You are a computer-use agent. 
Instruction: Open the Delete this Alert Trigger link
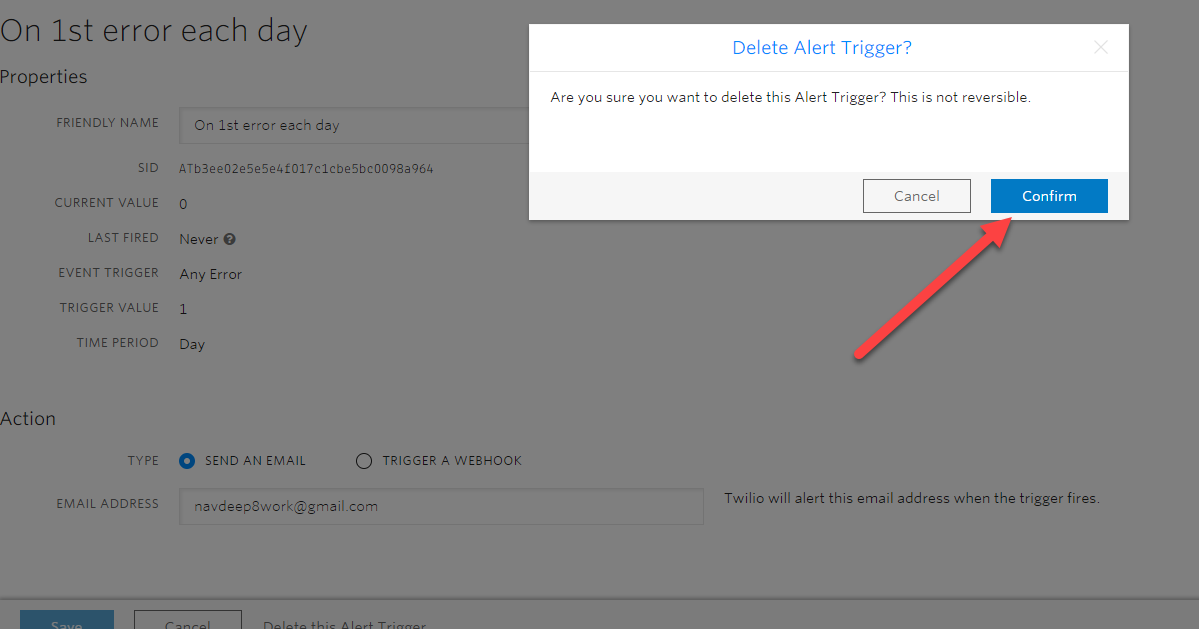coord(344,624)
